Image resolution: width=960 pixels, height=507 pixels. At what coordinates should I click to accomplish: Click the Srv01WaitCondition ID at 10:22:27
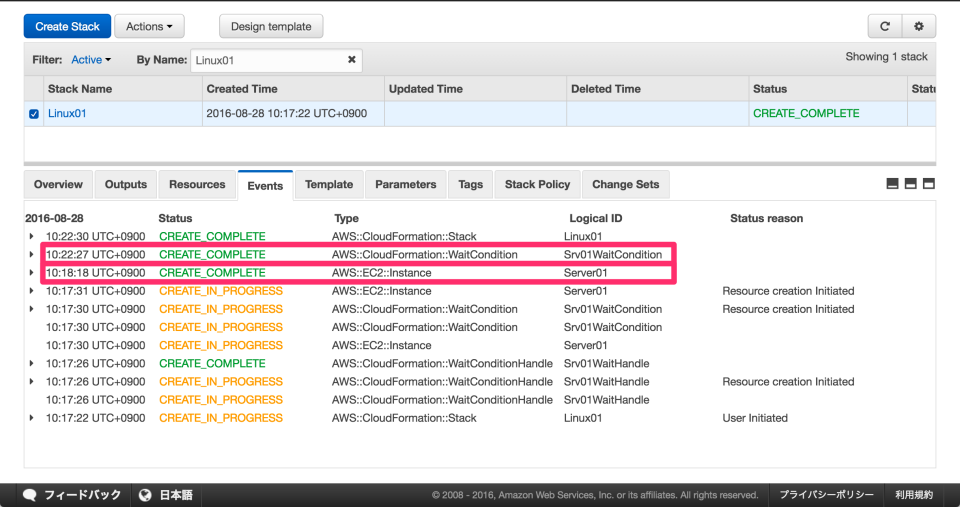613,254
